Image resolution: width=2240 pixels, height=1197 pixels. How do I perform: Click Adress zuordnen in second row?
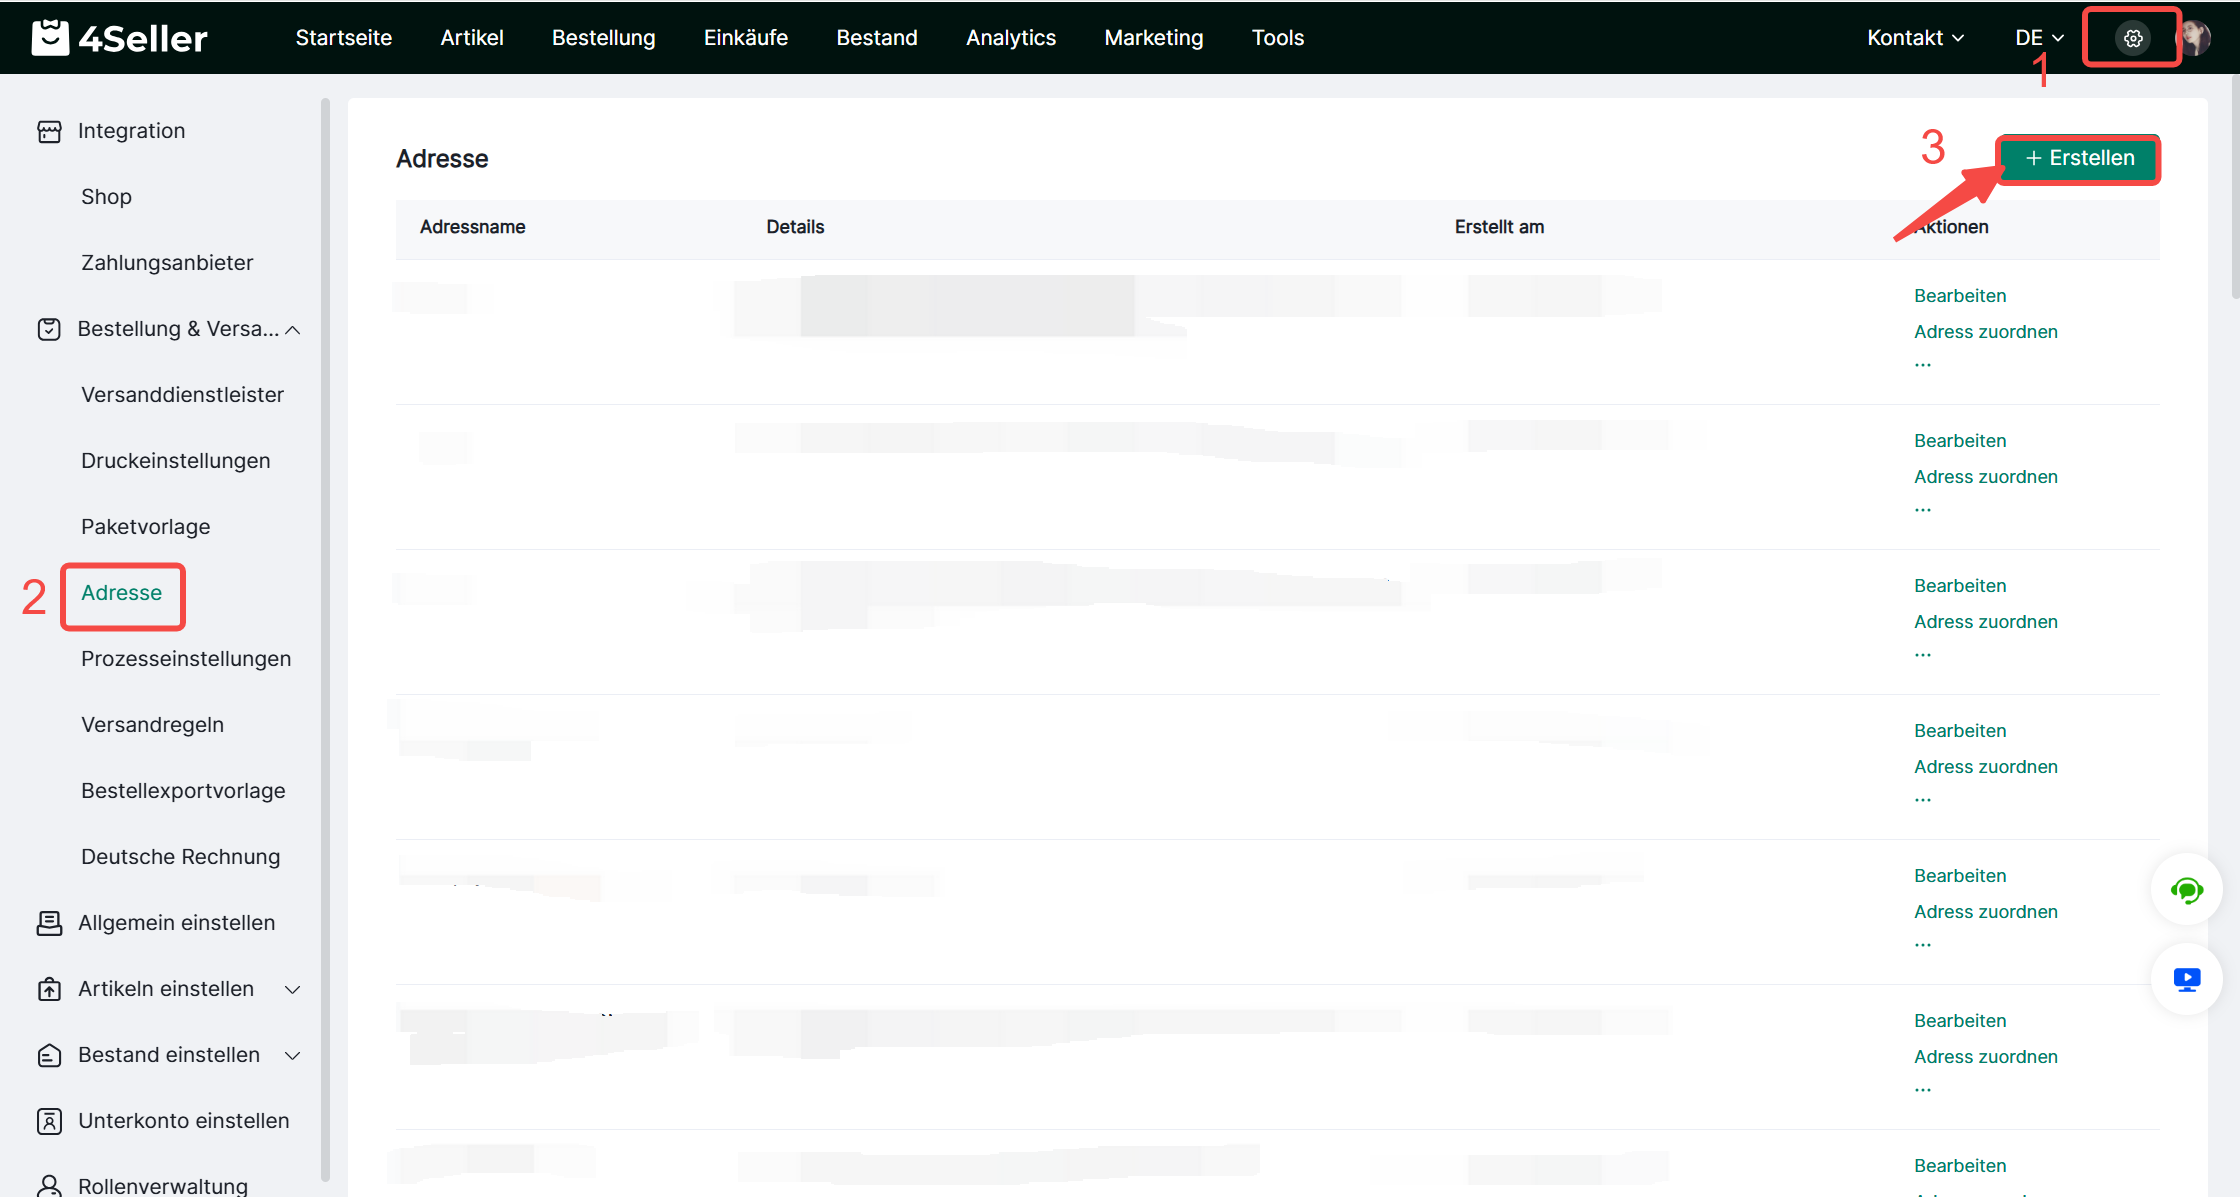(1985, 477)
